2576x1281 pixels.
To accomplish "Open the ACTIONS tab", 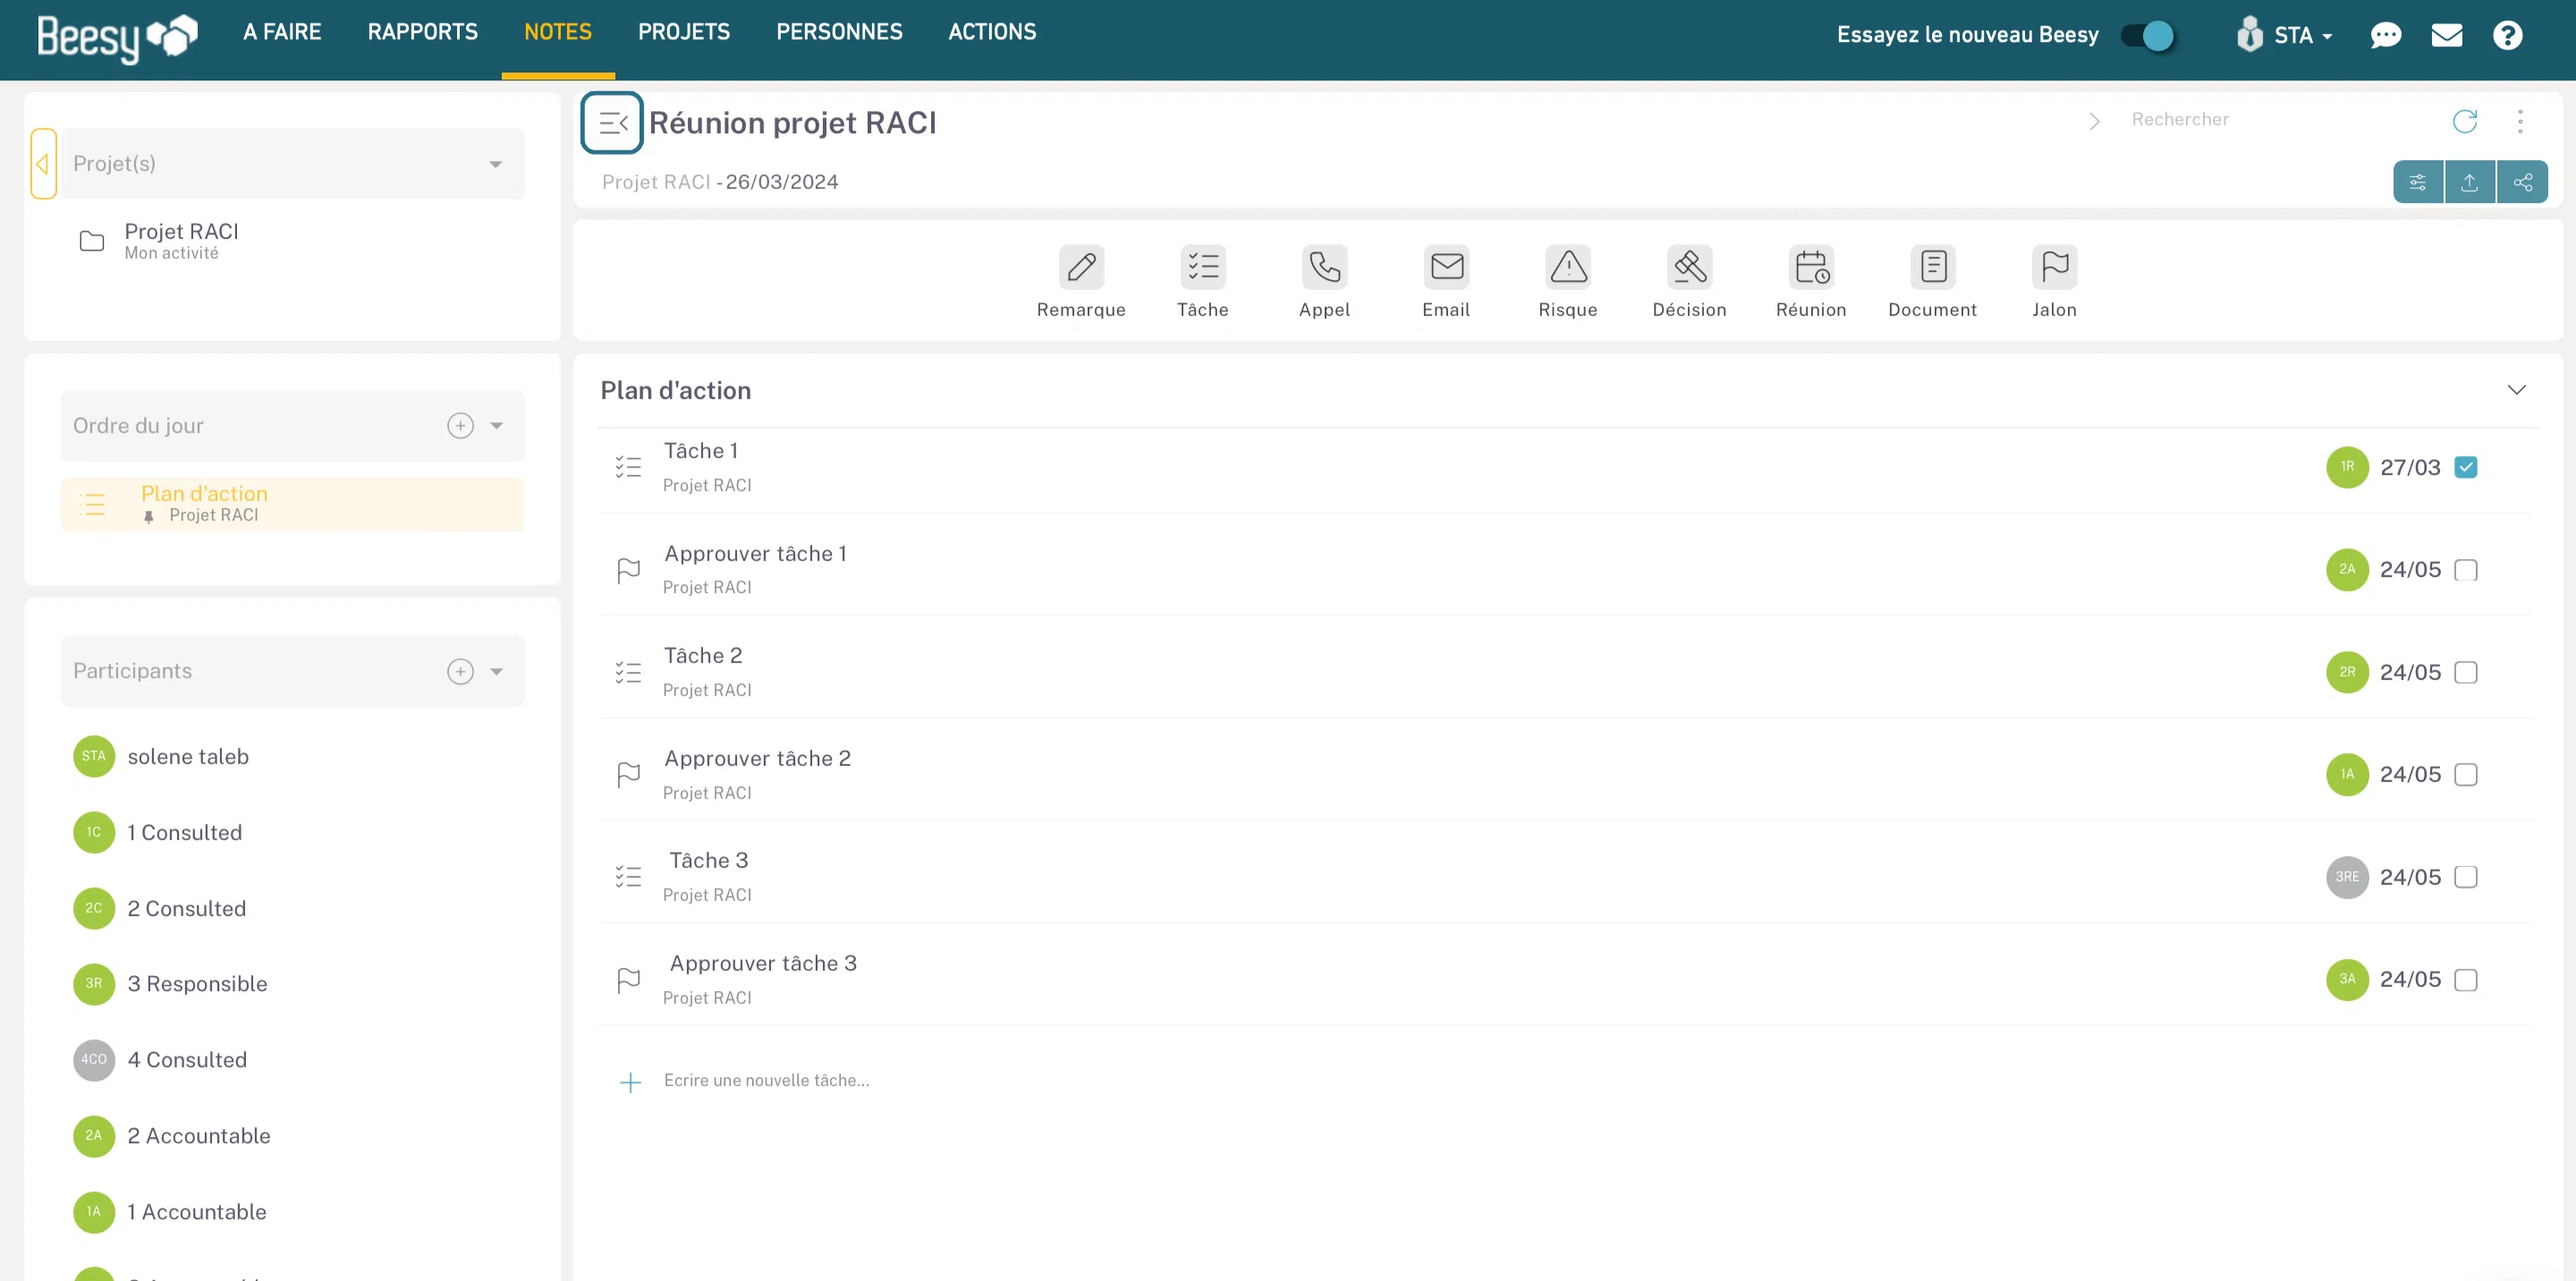I will pos(992,32).
